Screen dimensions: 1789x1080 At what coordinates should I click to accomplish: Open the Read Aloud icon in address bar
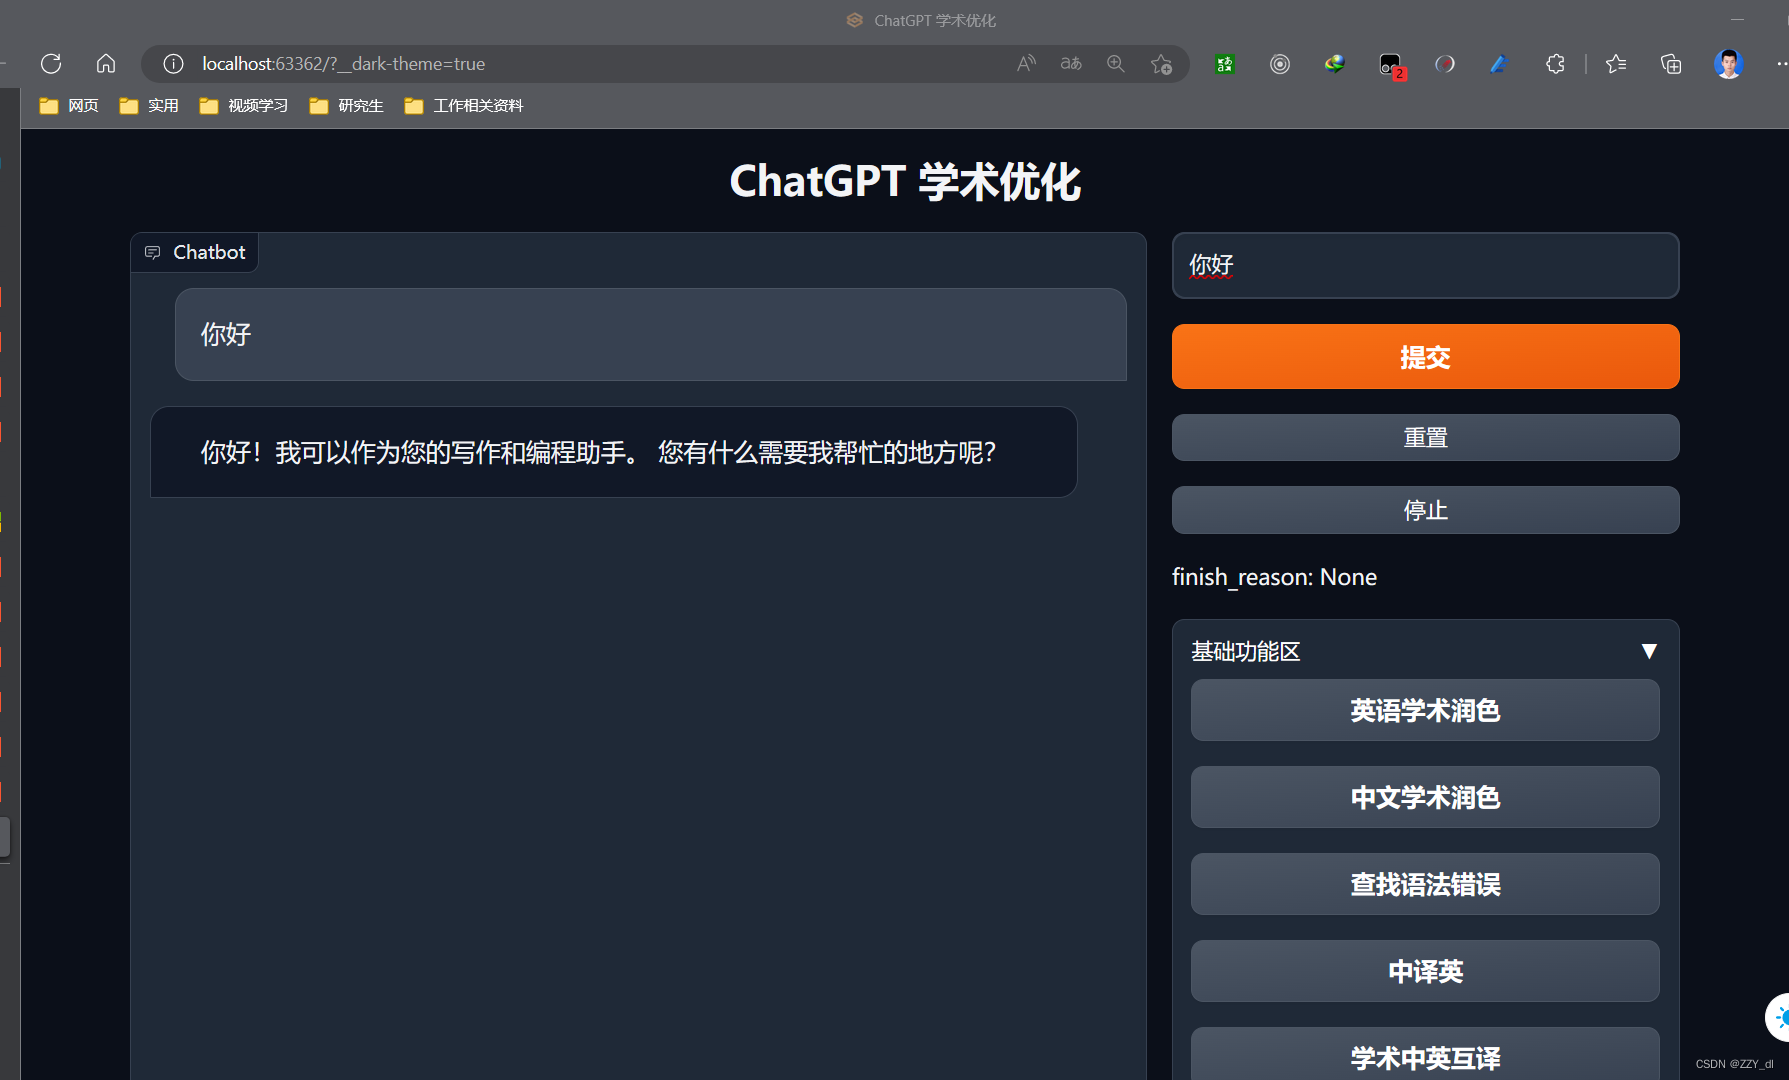point(1026,64)
